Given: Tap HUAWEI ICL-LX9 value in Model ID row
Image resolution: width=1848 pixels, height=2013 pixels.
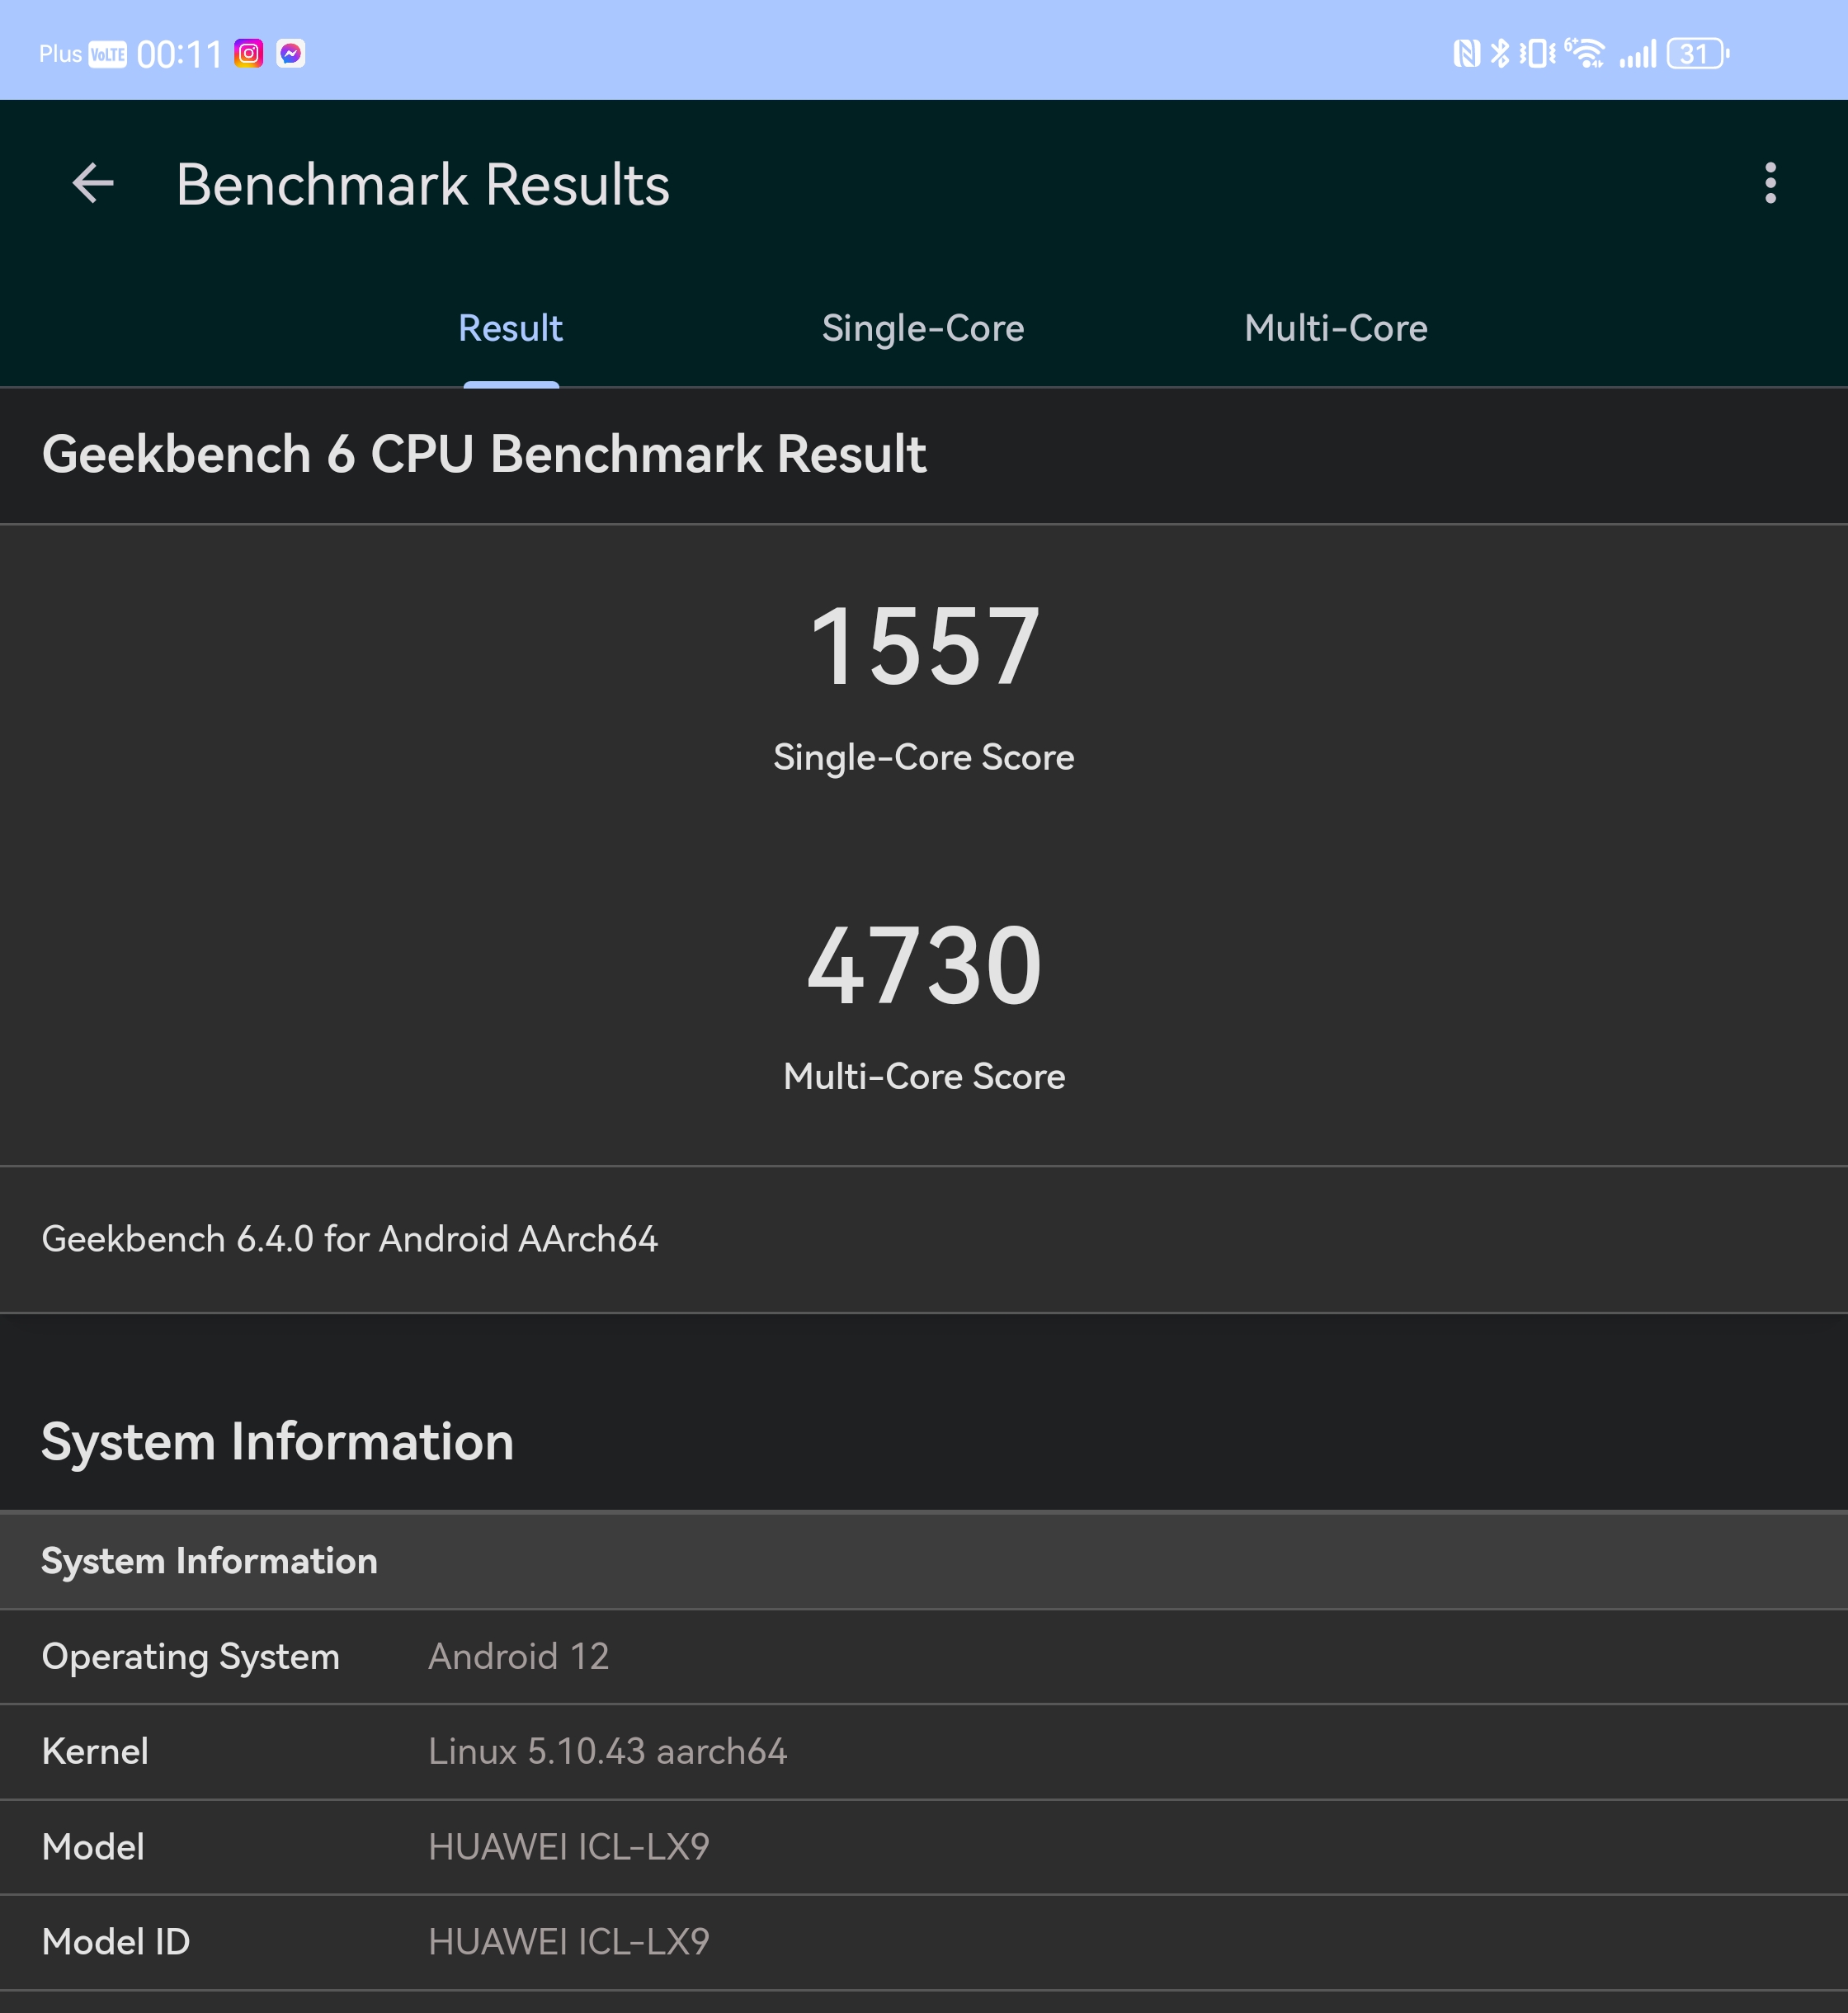Looking at the screenshot, I should pyautogui.click(x=569, y=1942).
